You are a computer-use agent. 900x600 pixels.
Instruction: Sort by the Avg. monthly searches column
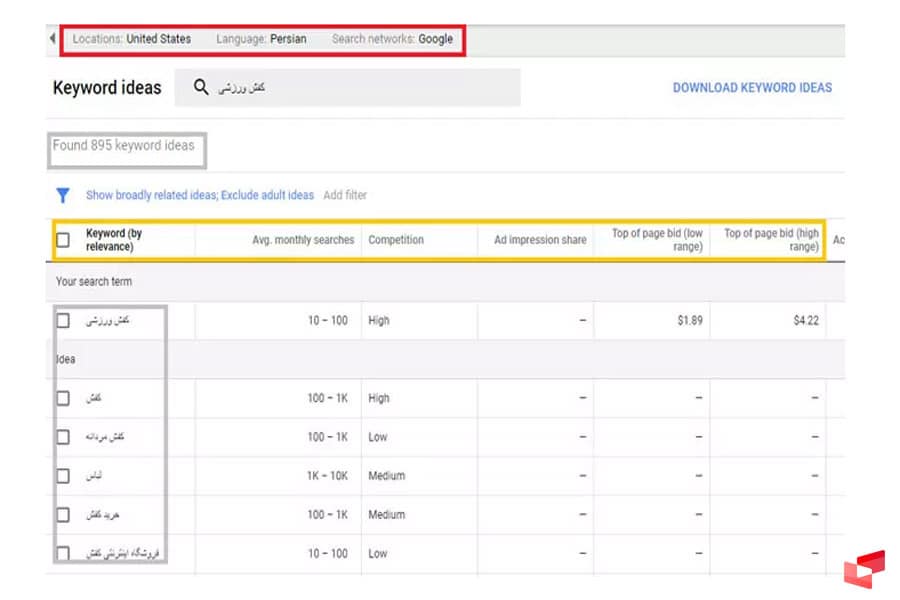pos(303,240)
